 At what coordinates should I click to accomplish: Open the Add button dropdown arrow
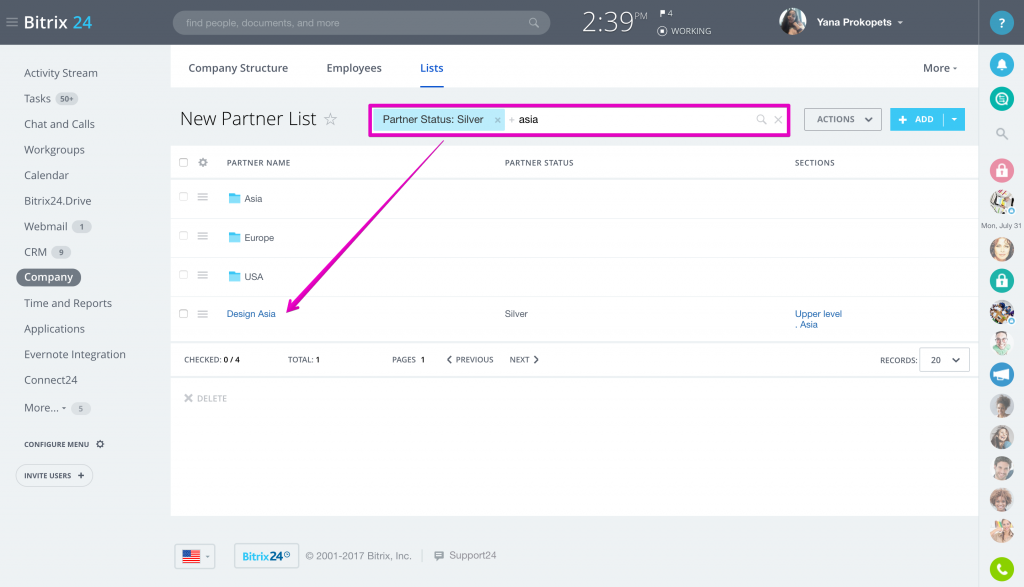point(954,119)
